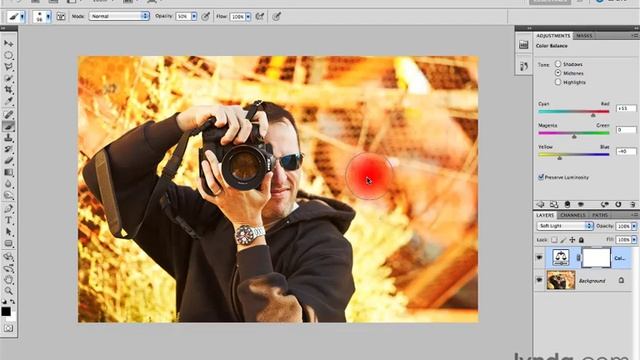
Task: Choose the Midtones tone option
Action: coord(558,73)
